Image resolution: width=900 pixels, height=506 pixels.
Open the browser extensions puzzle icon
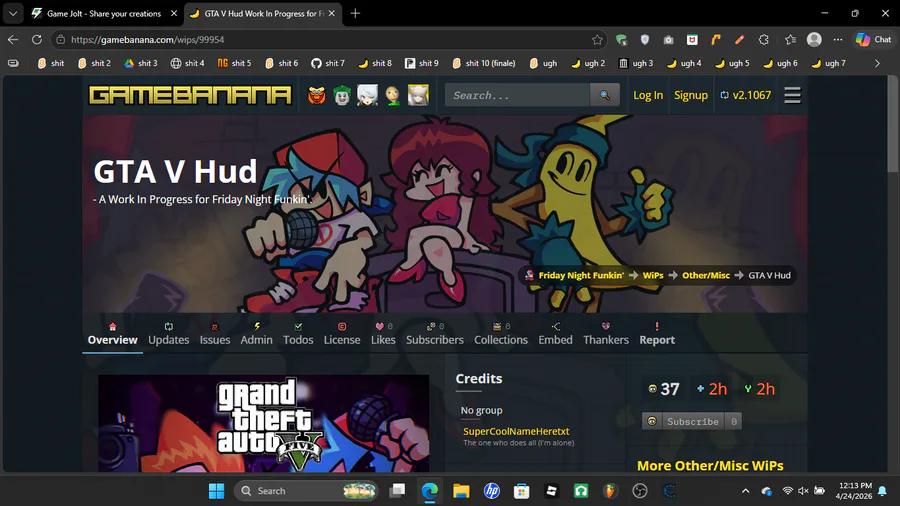[763, 40]
